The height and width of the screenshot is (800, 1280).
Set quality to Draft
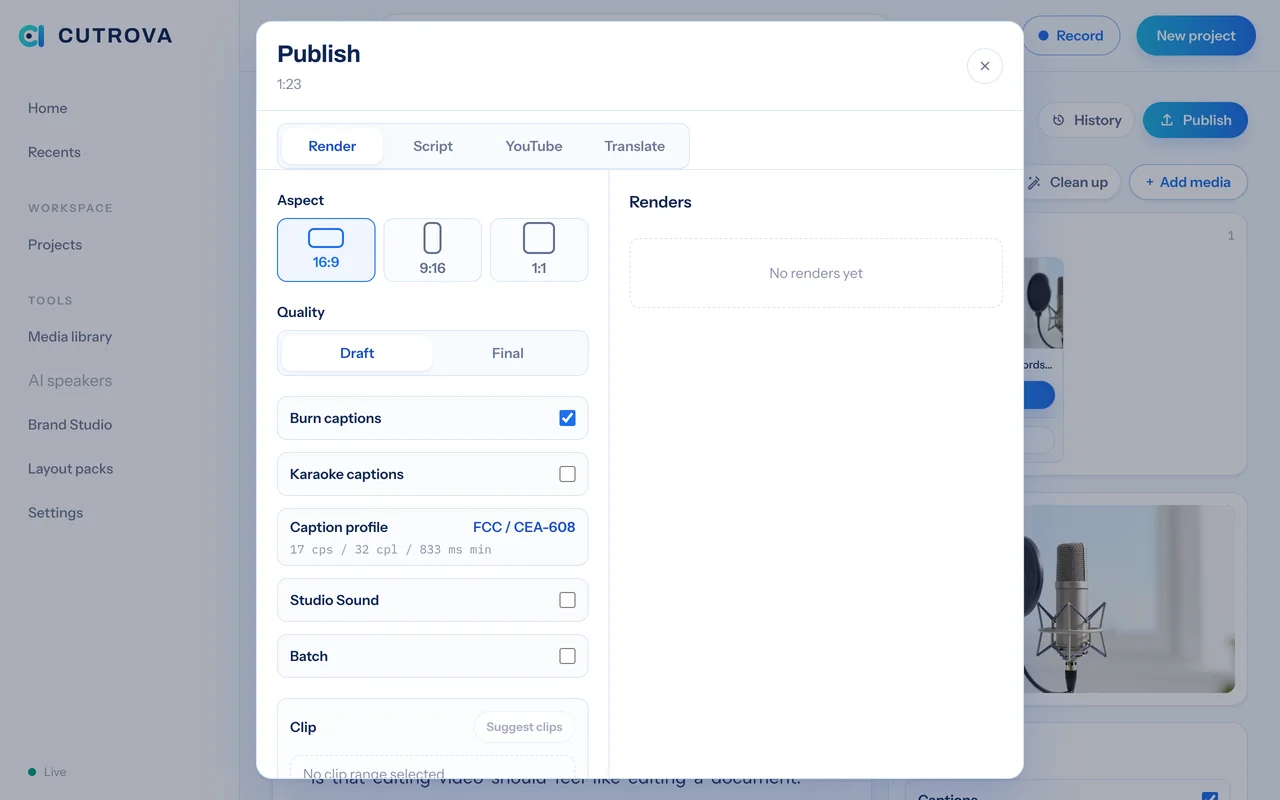357,353
